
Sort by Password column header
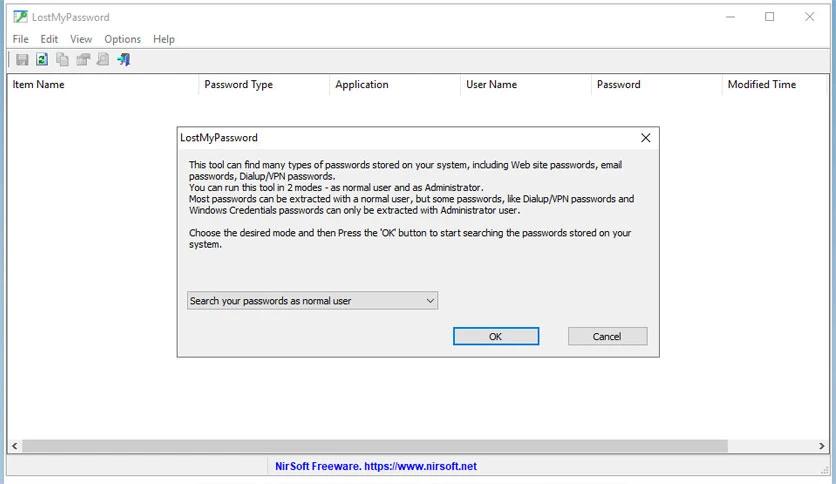(657, 84)
